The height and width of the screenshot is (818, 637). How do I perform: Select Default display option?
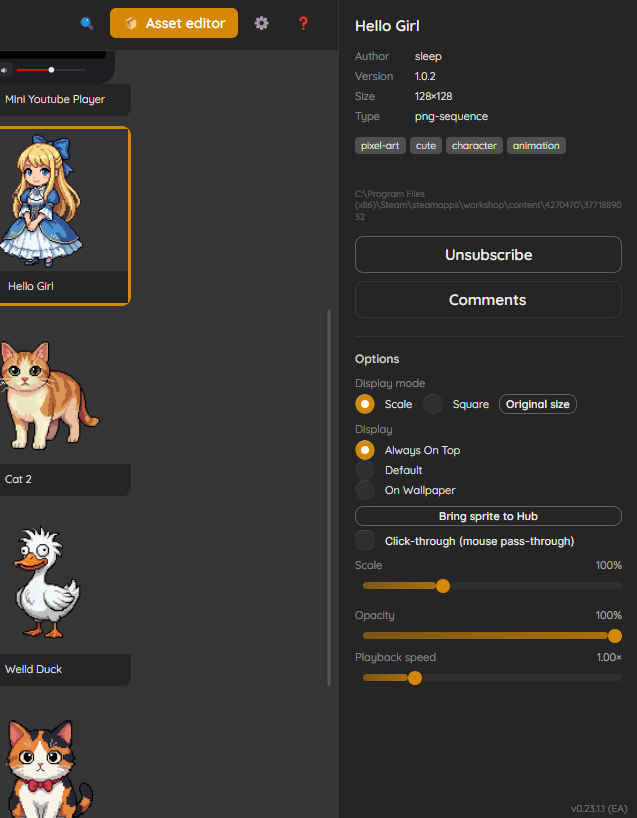point(365,470)
